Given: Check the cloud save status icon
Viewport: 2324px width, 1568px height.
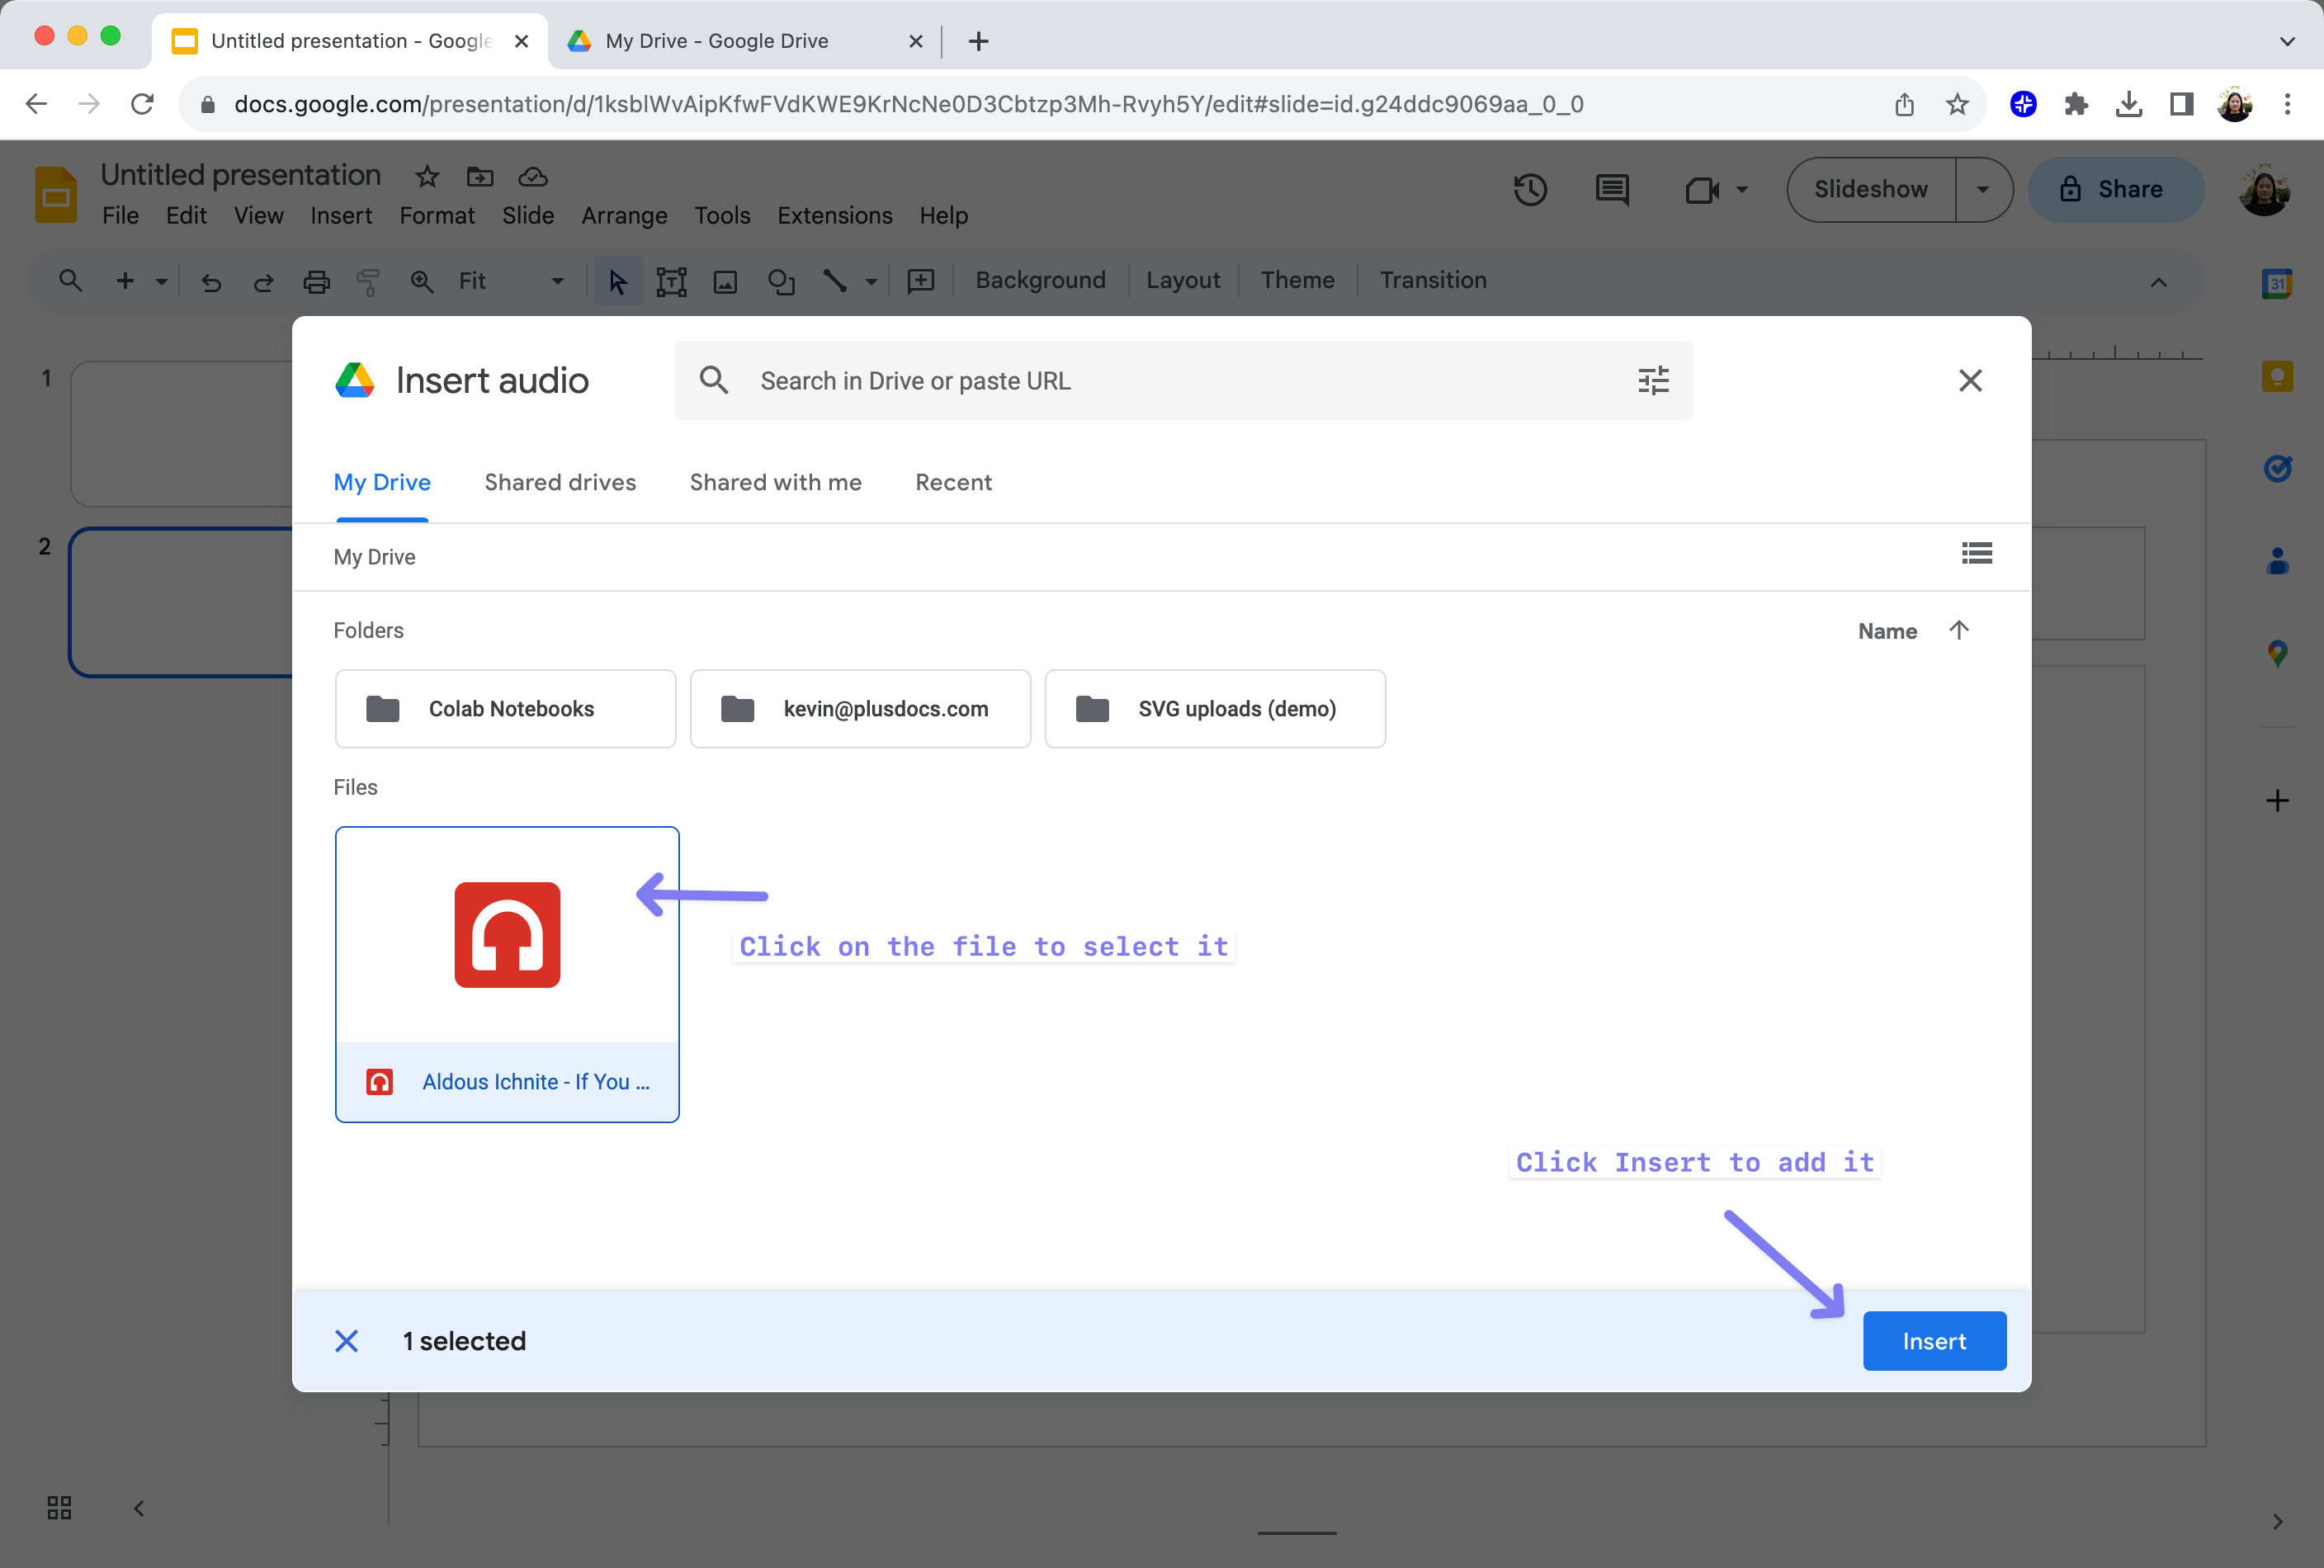Looking at the screenshot, I should (532, 177).
